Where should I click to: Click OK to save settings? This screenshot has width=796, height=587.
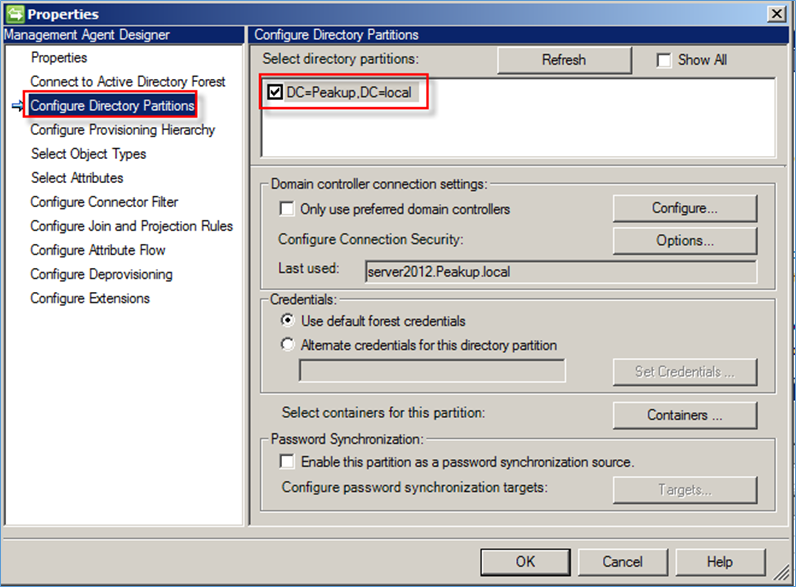(x=525, y=562)
